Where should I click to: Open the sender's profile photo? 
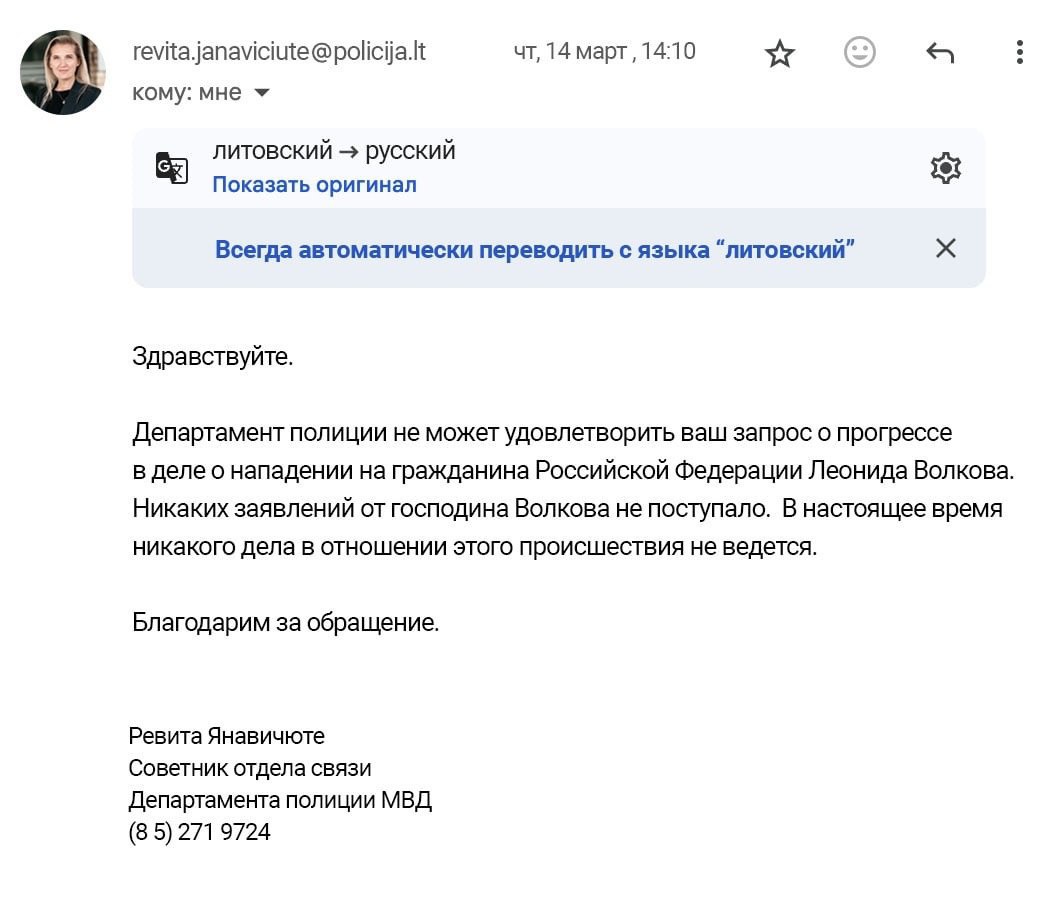(63, 72)
